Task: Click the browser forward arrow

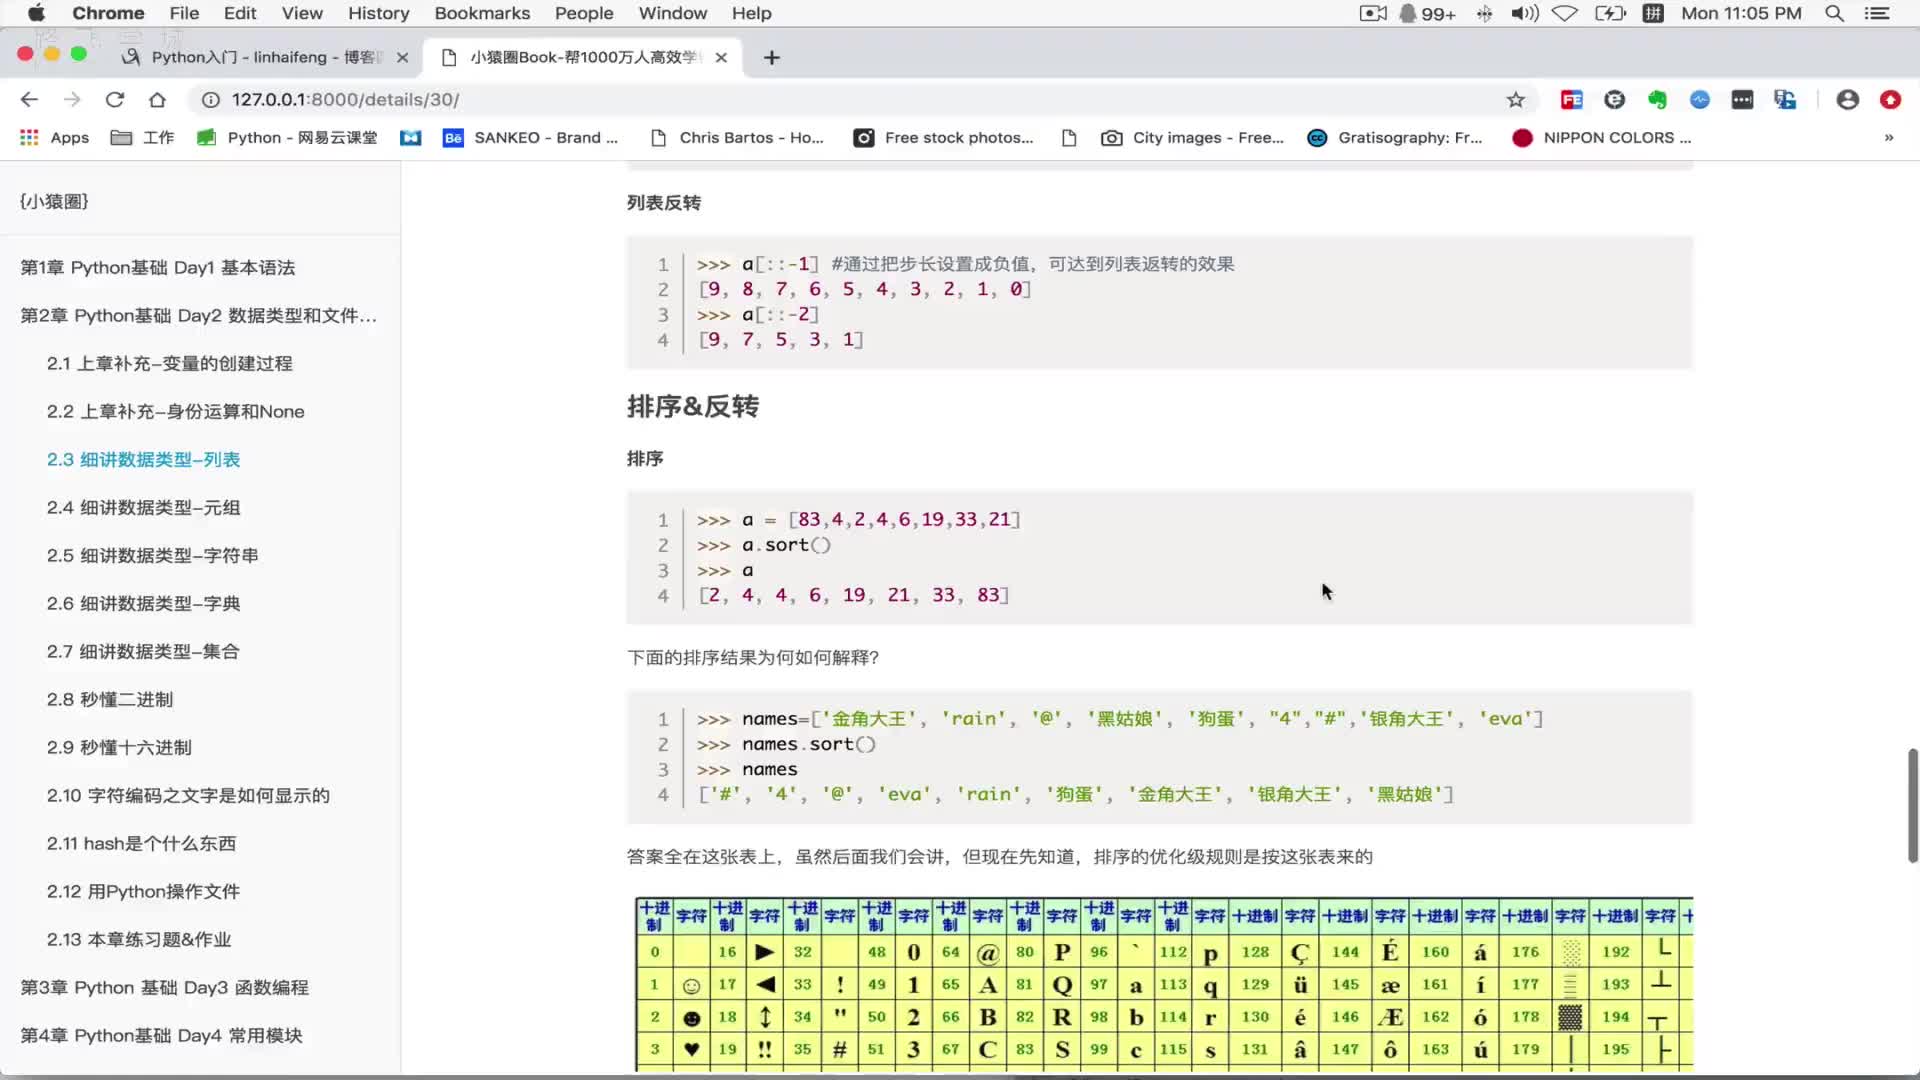Action: [x=72, y=99]
